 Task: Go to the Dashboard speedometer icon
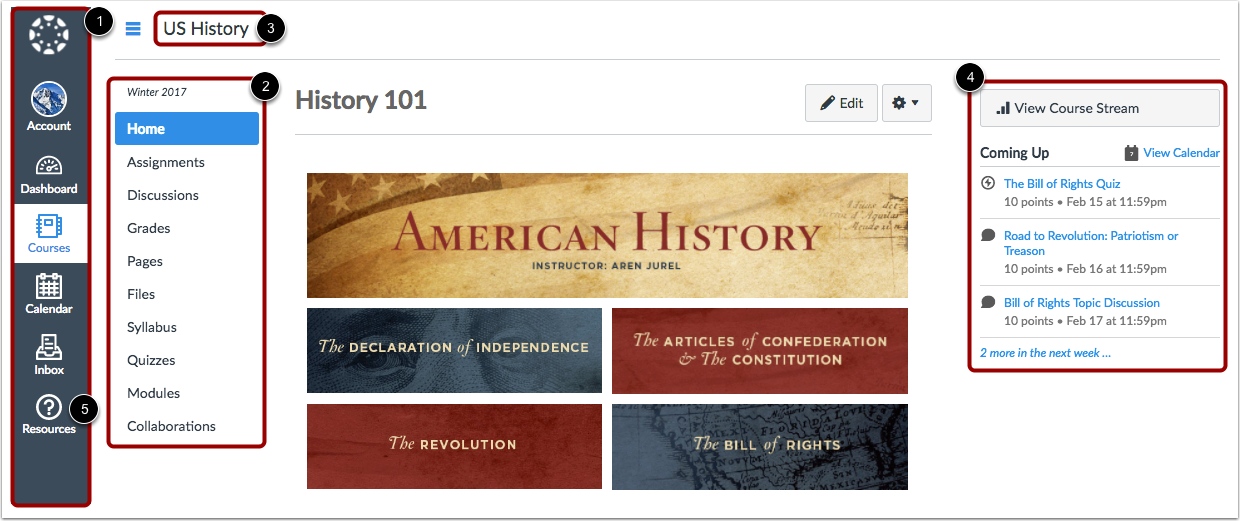click(49, 166)
